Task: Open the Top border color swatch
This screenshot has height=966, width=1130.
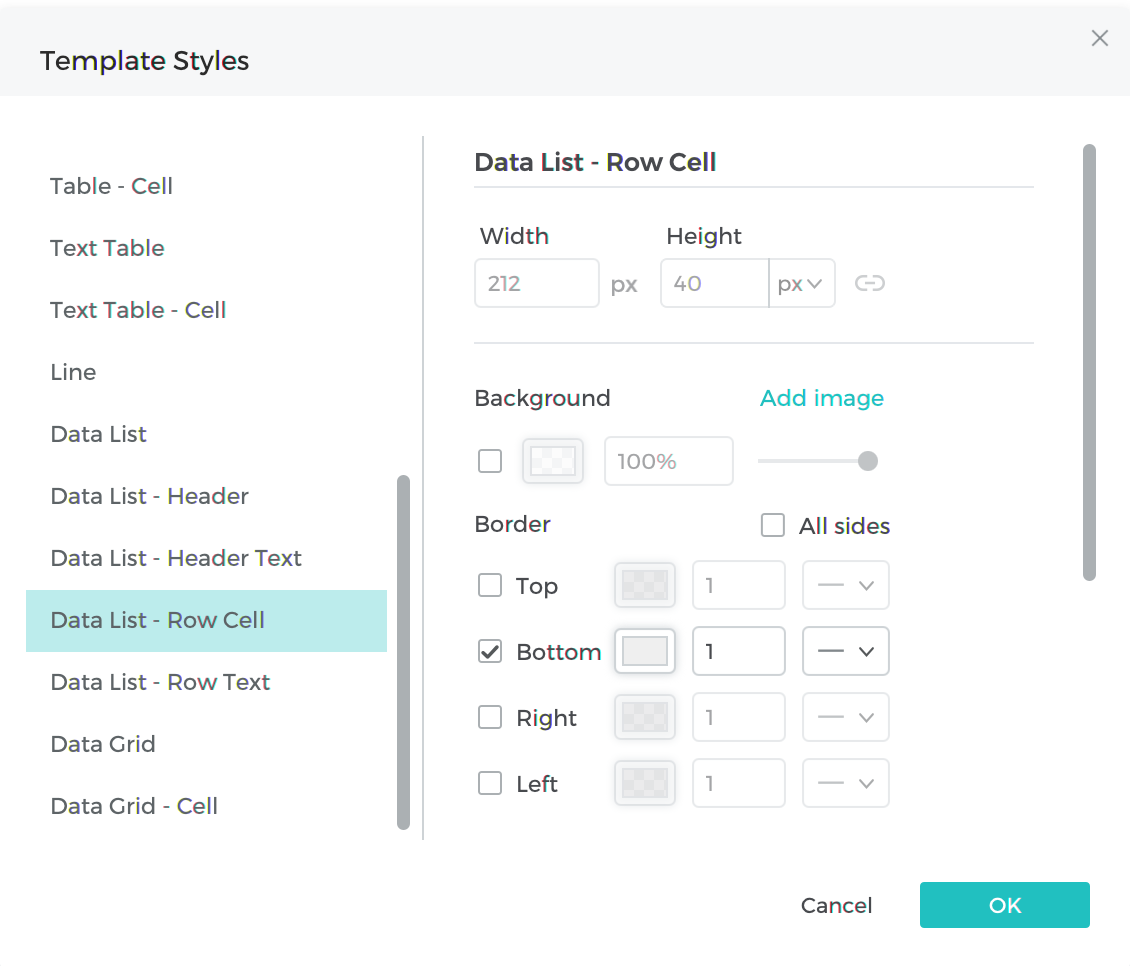Action: pyautogui.click(x=645, y=586)
